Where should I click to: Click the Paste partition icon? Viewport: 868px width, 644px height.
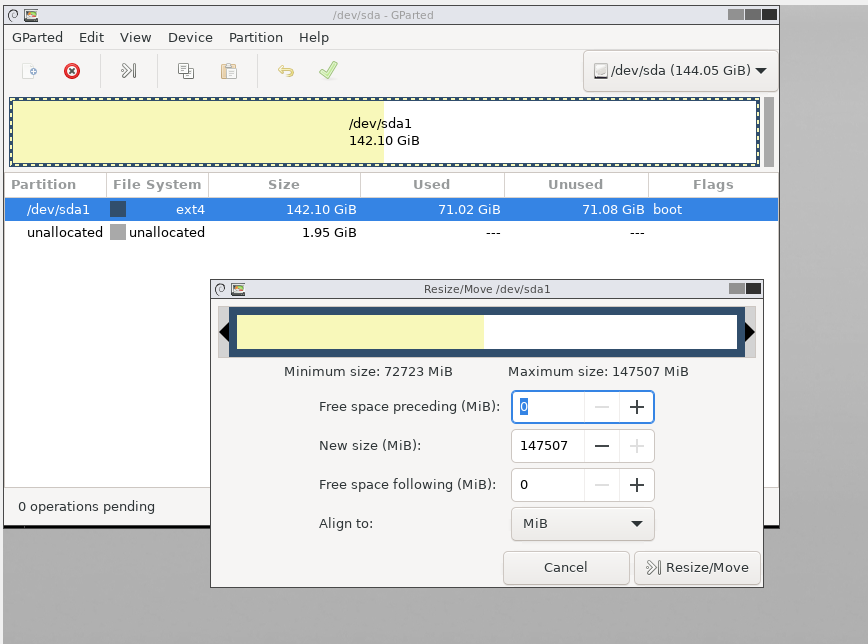pos(228,70)
